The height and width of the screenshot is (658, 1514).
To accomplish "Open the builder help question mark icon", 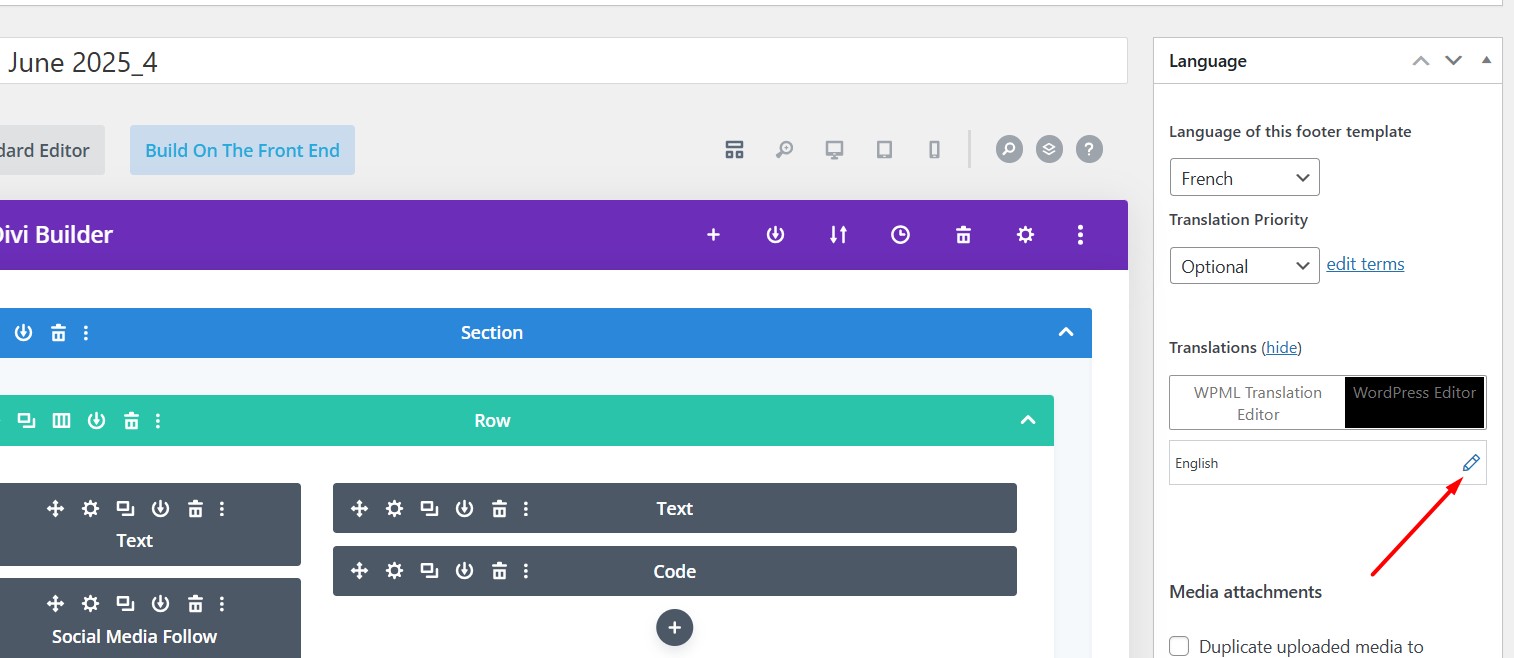I will point(1089,150).
